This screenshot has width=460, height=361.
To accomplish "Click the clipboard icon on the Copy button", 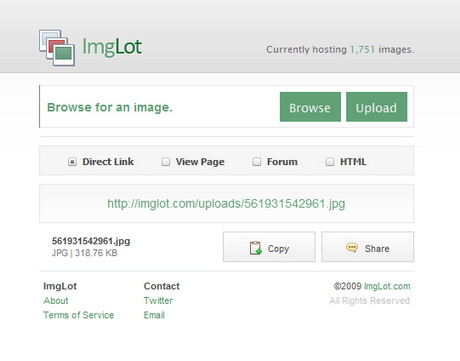I will point(256,248).
